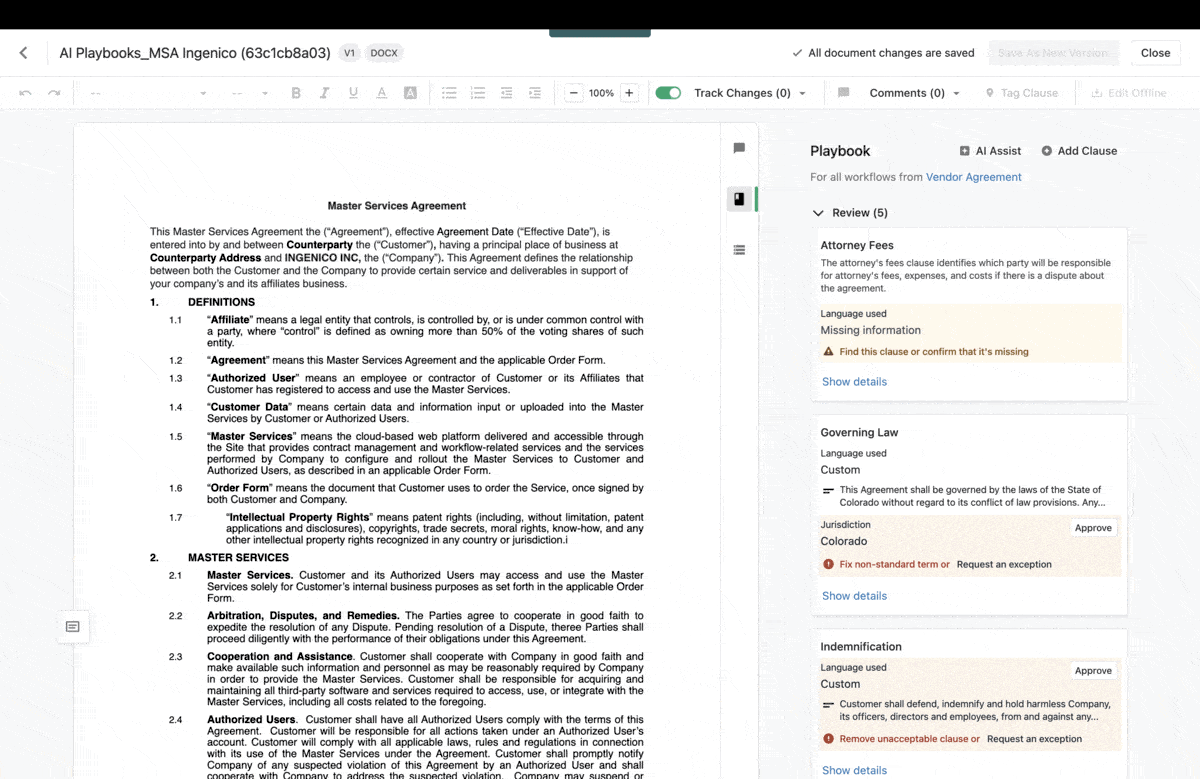1200x779 pixels.
Task: Insert a bulleted list
Action: pos(449,93)
